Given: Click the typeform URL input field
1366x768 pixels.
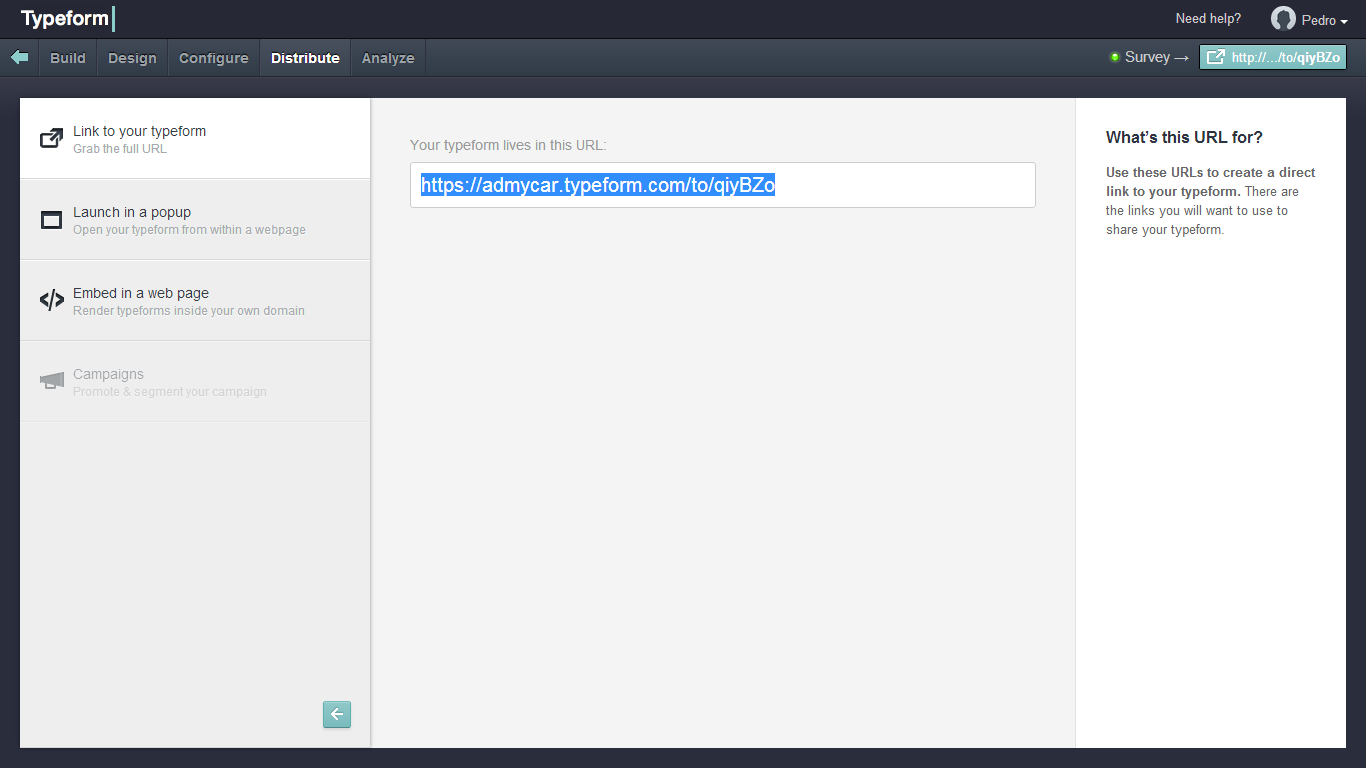Looking at the screenshot, I should click(x=722, y=185).
